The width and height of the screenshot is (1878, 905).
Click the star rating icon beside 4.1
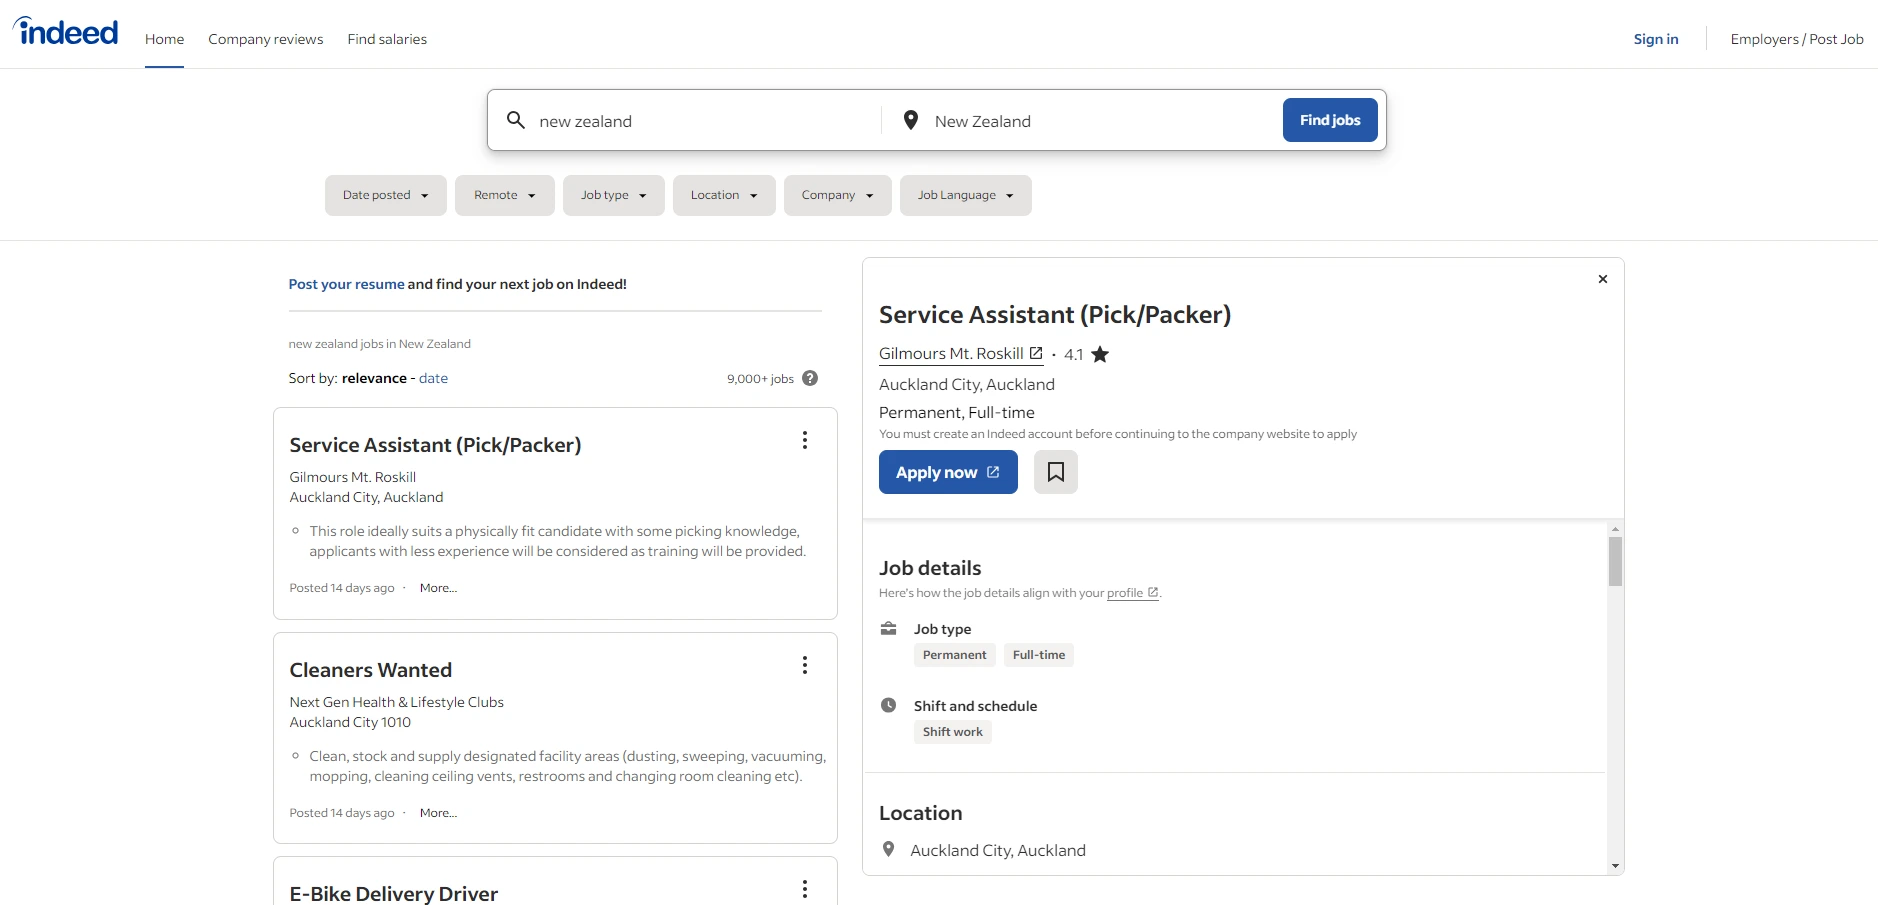[x=1100, y=354]
